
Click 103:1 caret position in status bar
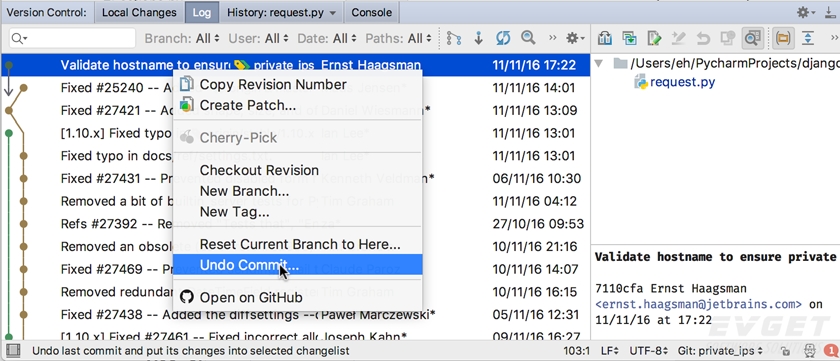click(x=577, y=351)
